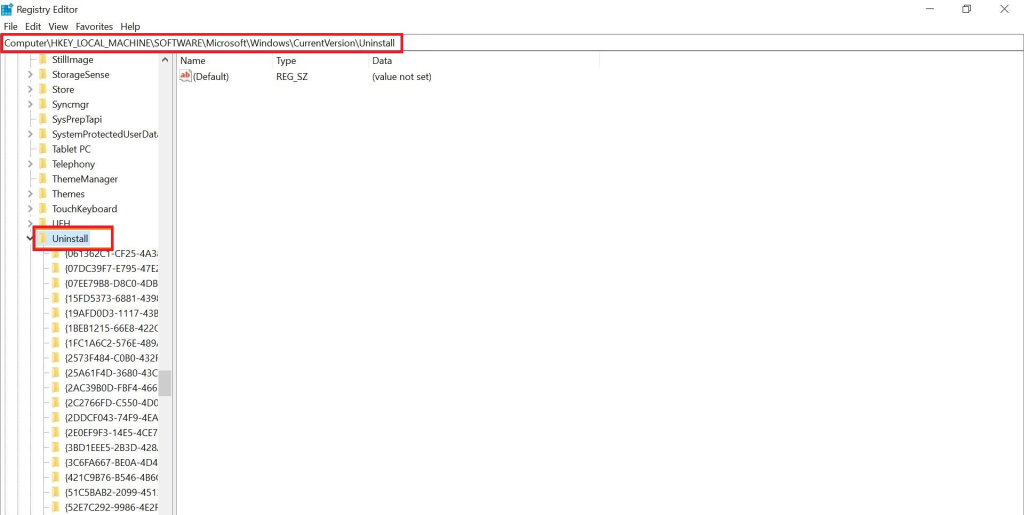Select the {51C5BAB2-2099 subkey label
Viewport: 1024px width, 515px height.
coord(111,492)
